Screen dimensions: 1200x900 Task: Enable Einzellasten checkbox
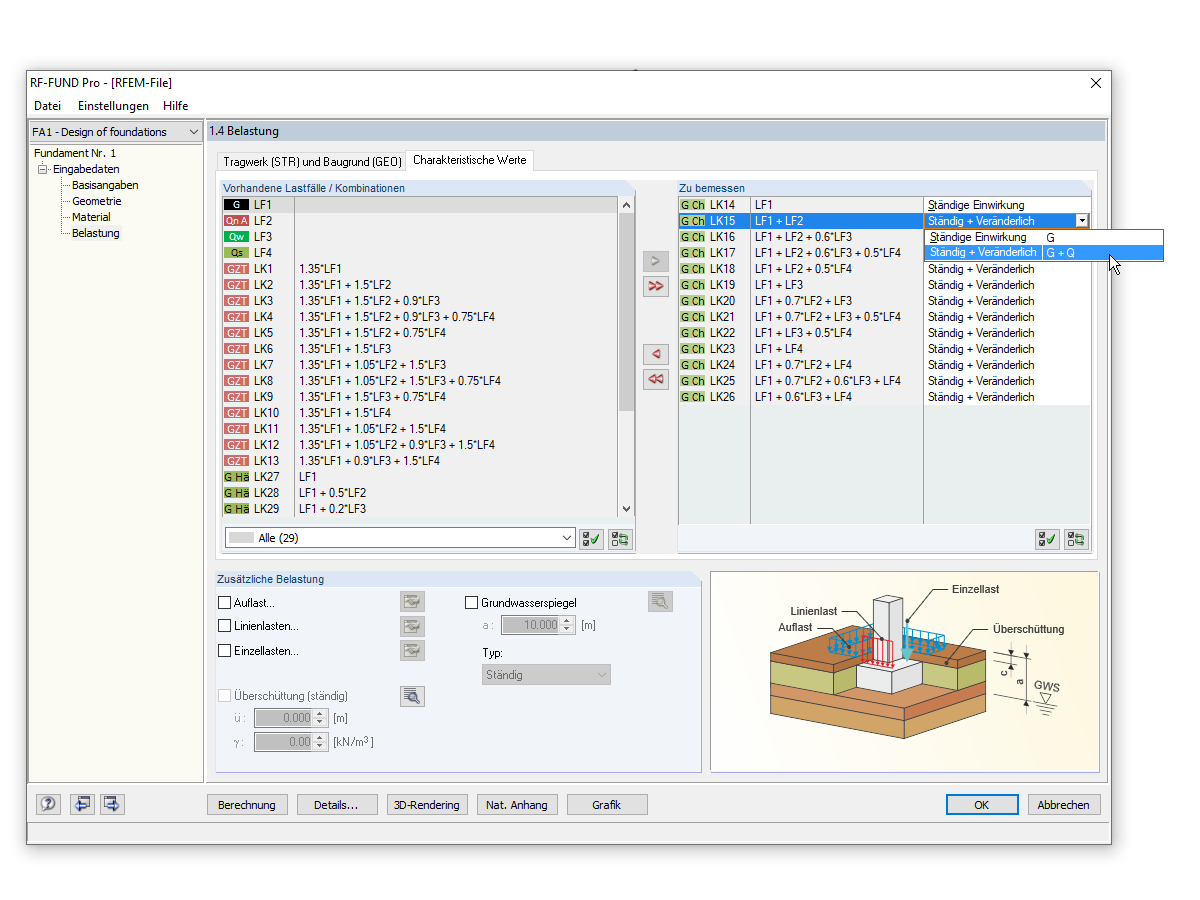pyautogui.click(x=224, y=651)
